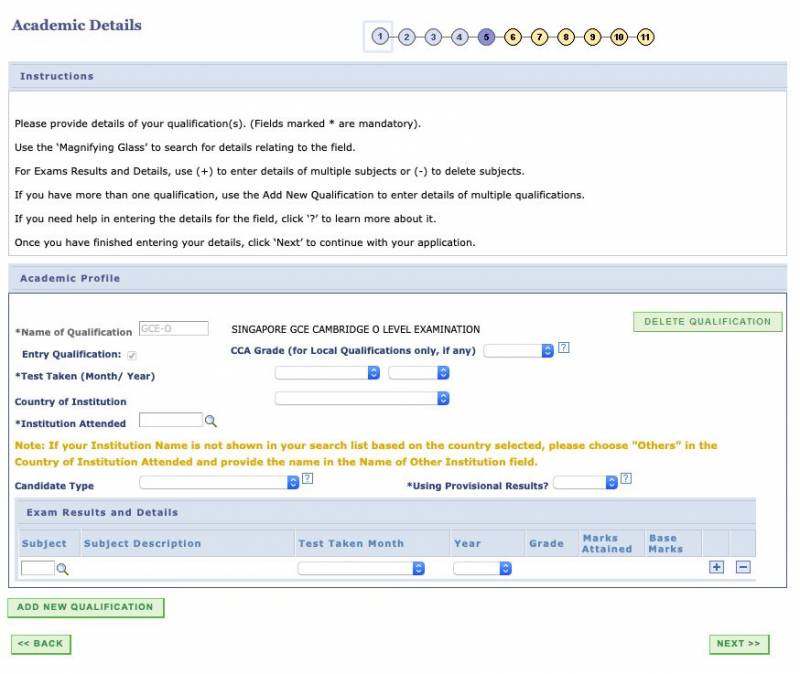Toggle the Entry Qualification checkbox
The image size is (800, 674).
point(132,355)
